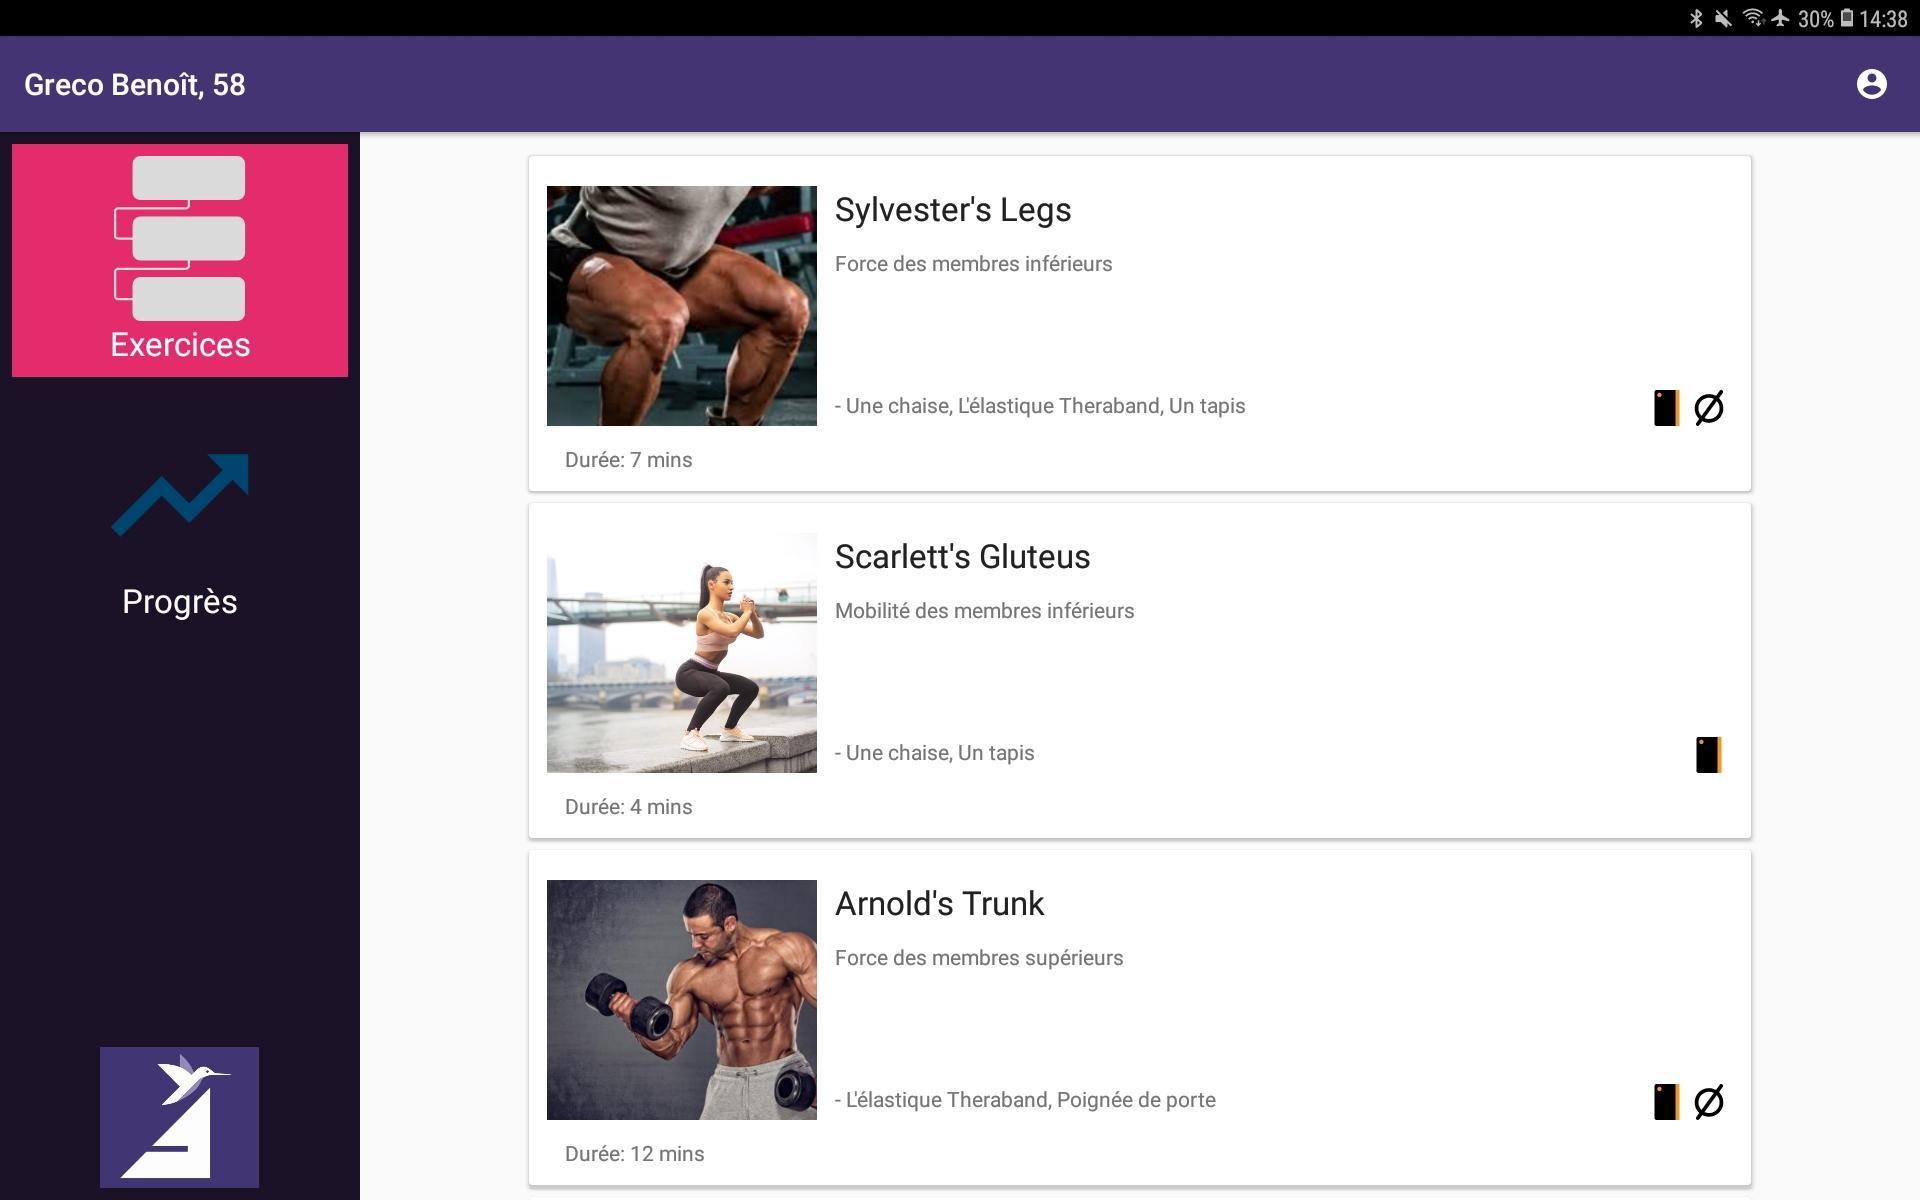Open the Sylvester's Legs thumbnail
1920x1200 pixels.
682,306
